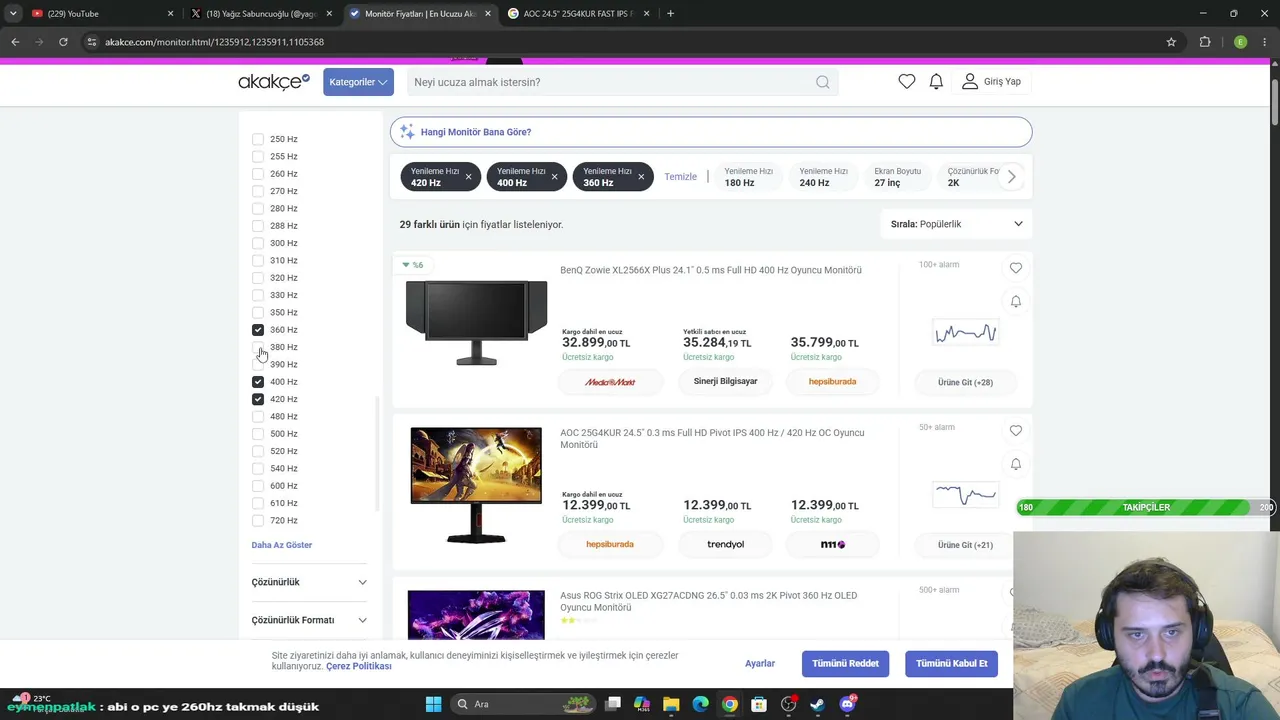Open Task View on the taskbar
The height and width of the screenshot is (720, 1280).
[613, 704]
